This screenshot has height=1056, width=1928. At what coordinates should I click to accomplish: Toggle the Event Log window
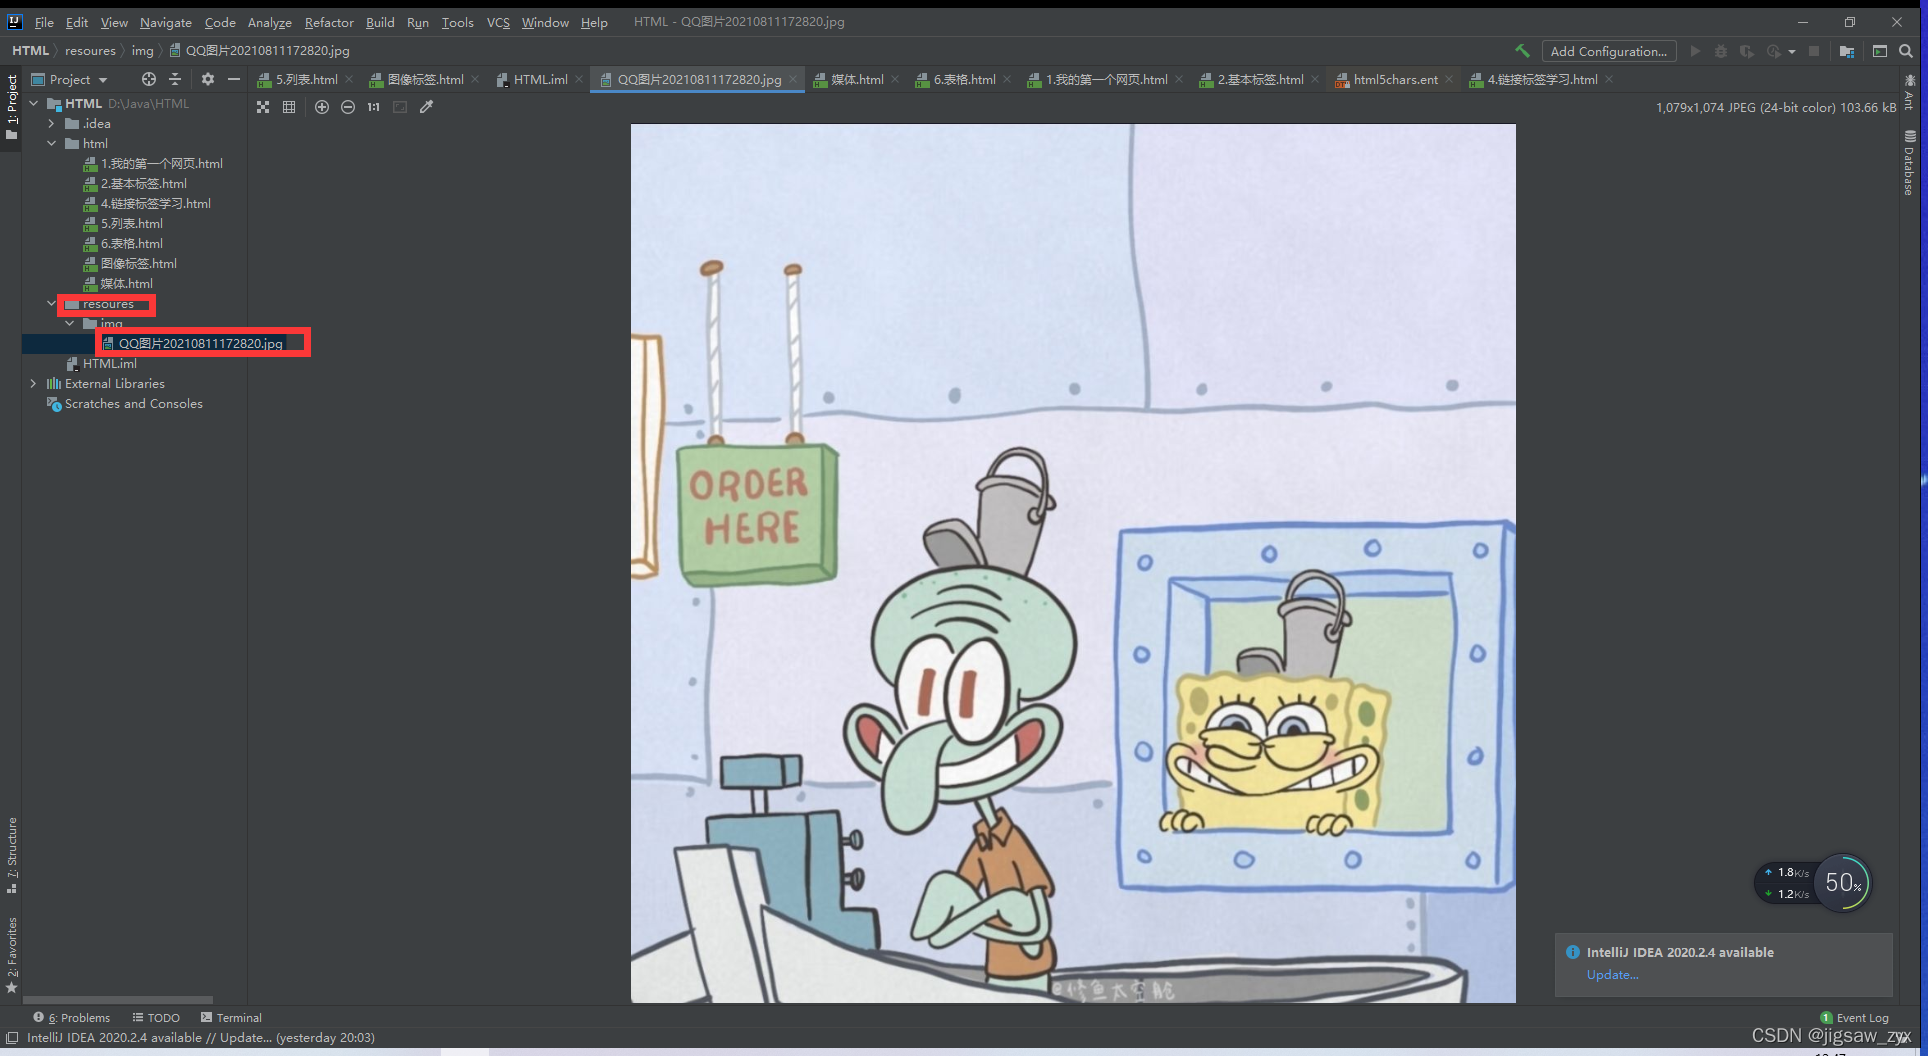click(x=1855, y=1017)
